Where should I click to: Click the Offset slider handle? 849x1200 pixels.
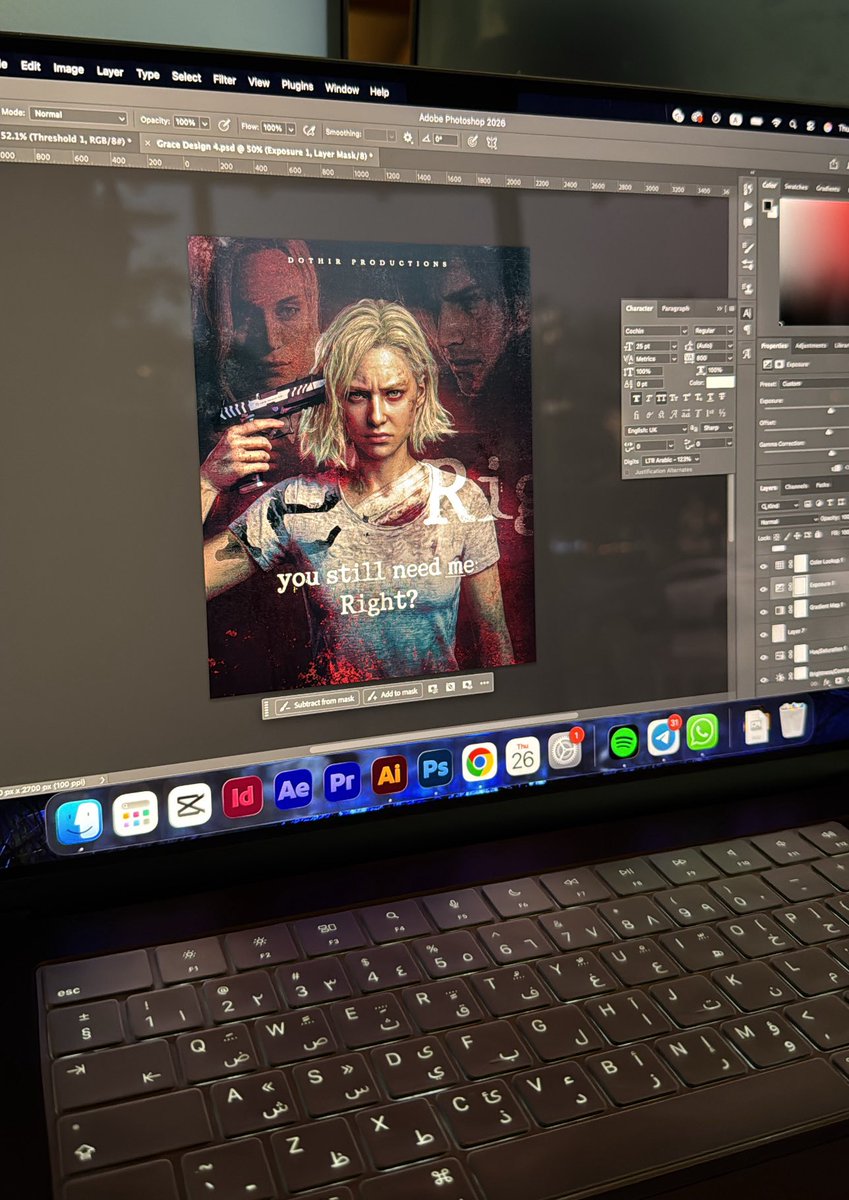(x=828, y=432)
